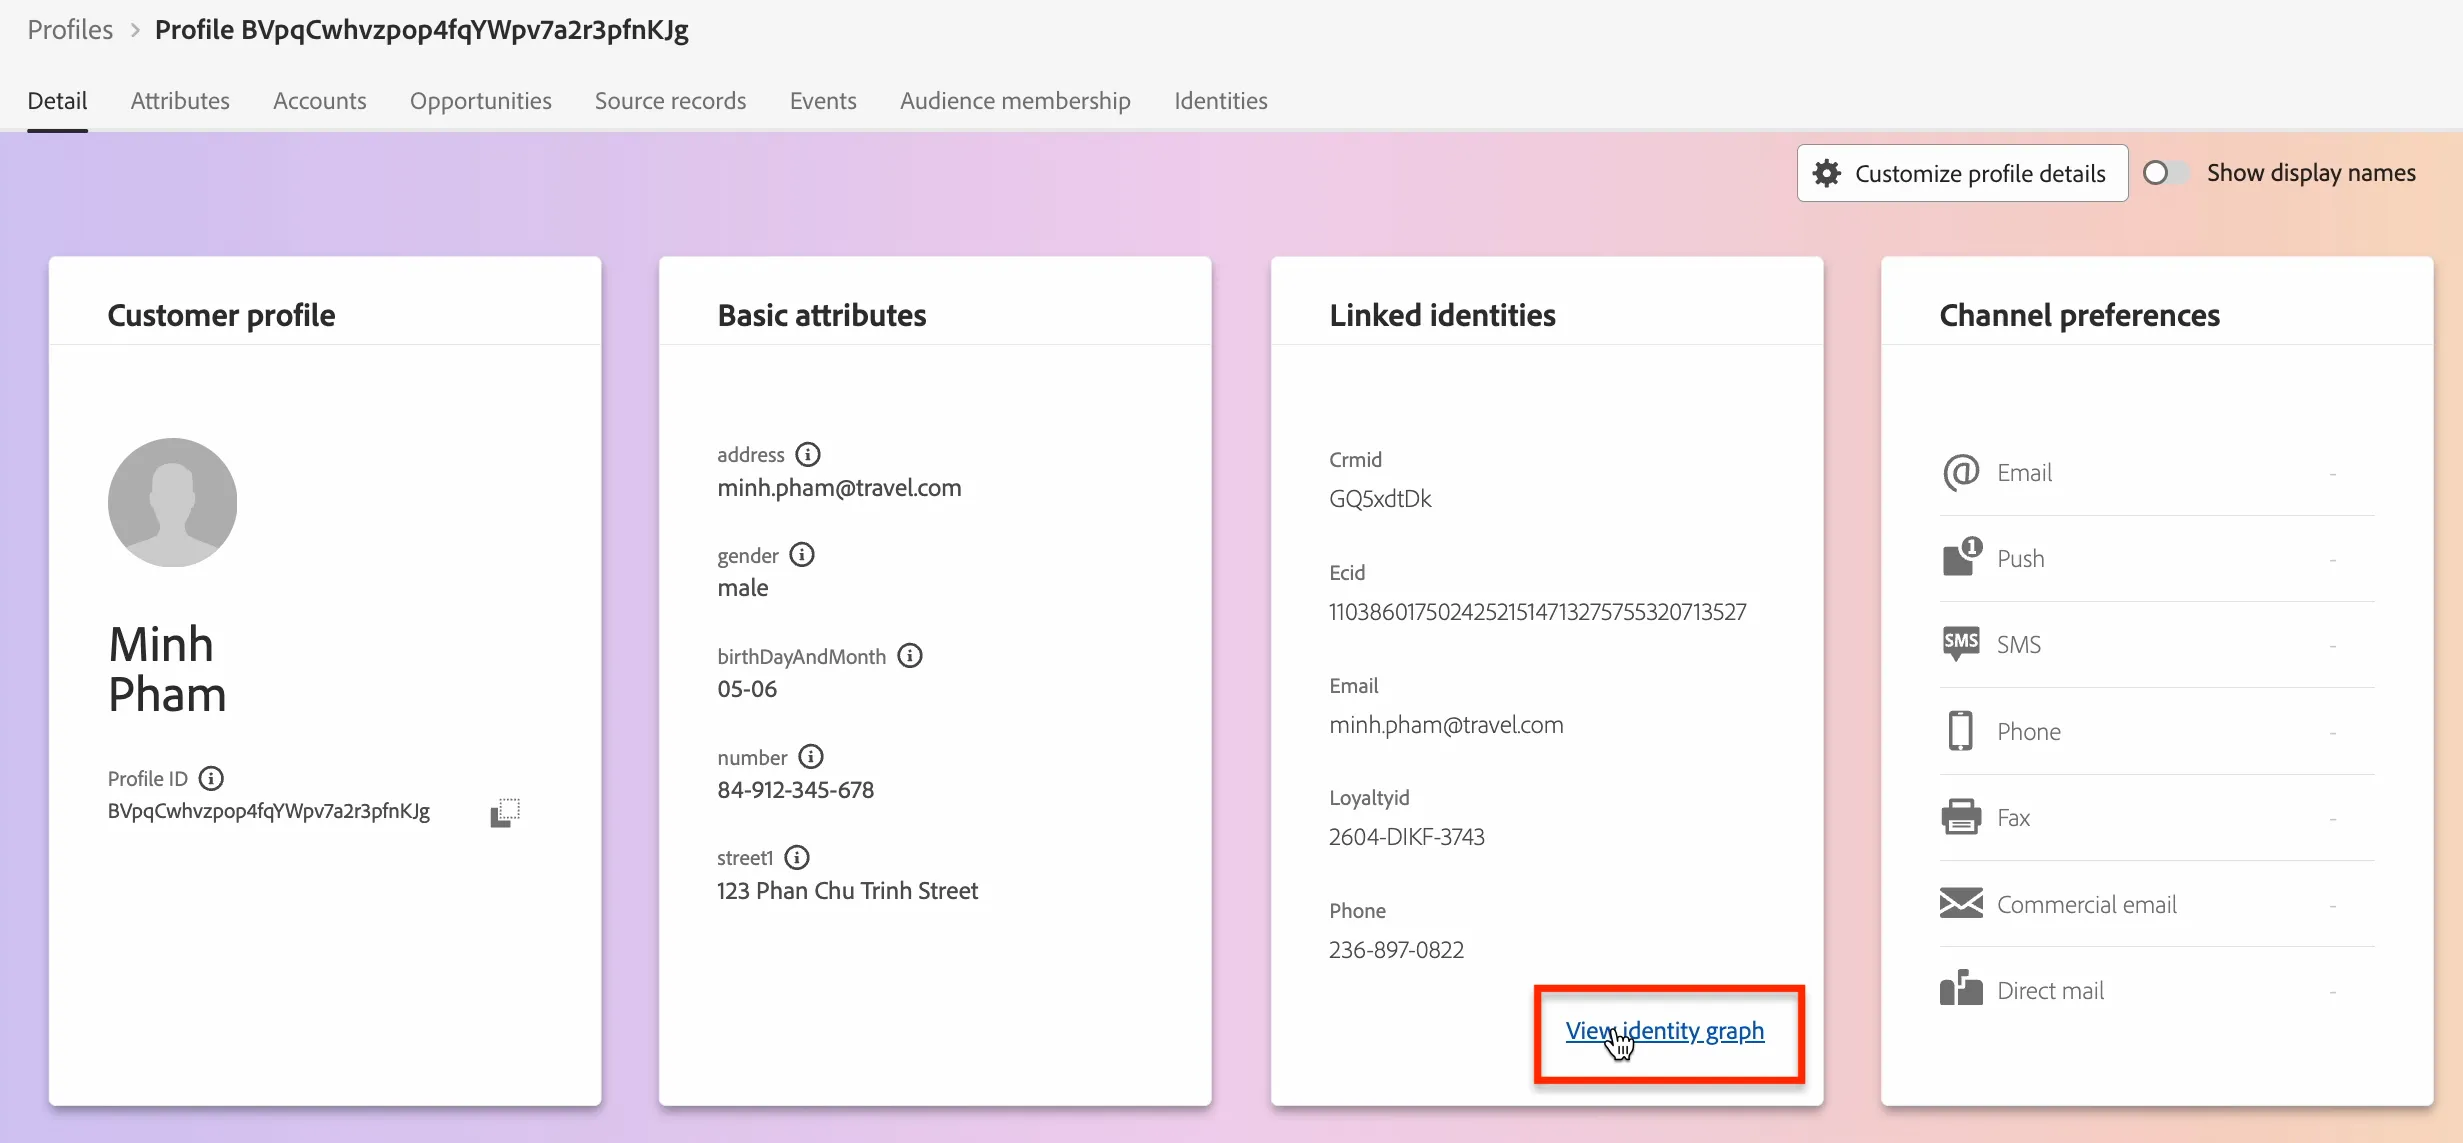The image size is (2463, 1143).
Task: Click the Fax printer icon
Action: (1961, 817)
